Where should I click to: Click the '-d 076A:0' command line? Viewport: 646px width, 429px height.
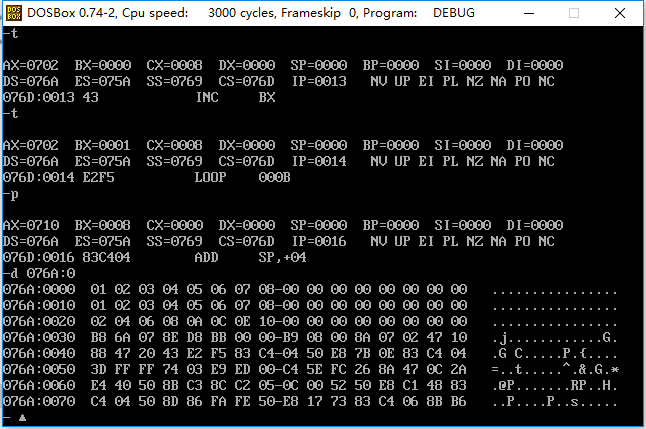pos(39,273)
